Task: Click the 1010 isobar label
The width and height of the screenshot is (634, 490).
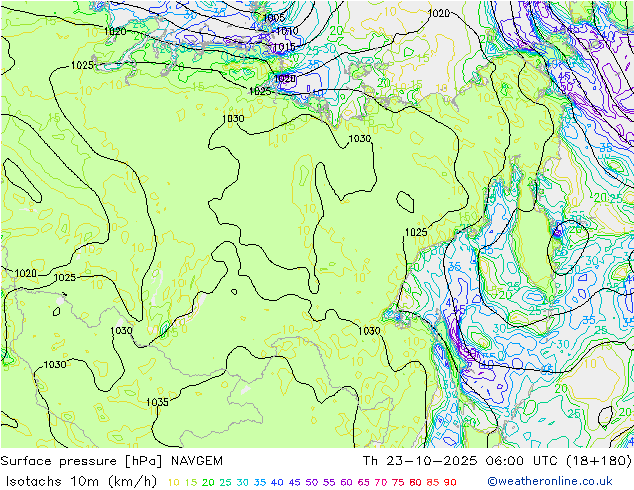Action: 287,31
